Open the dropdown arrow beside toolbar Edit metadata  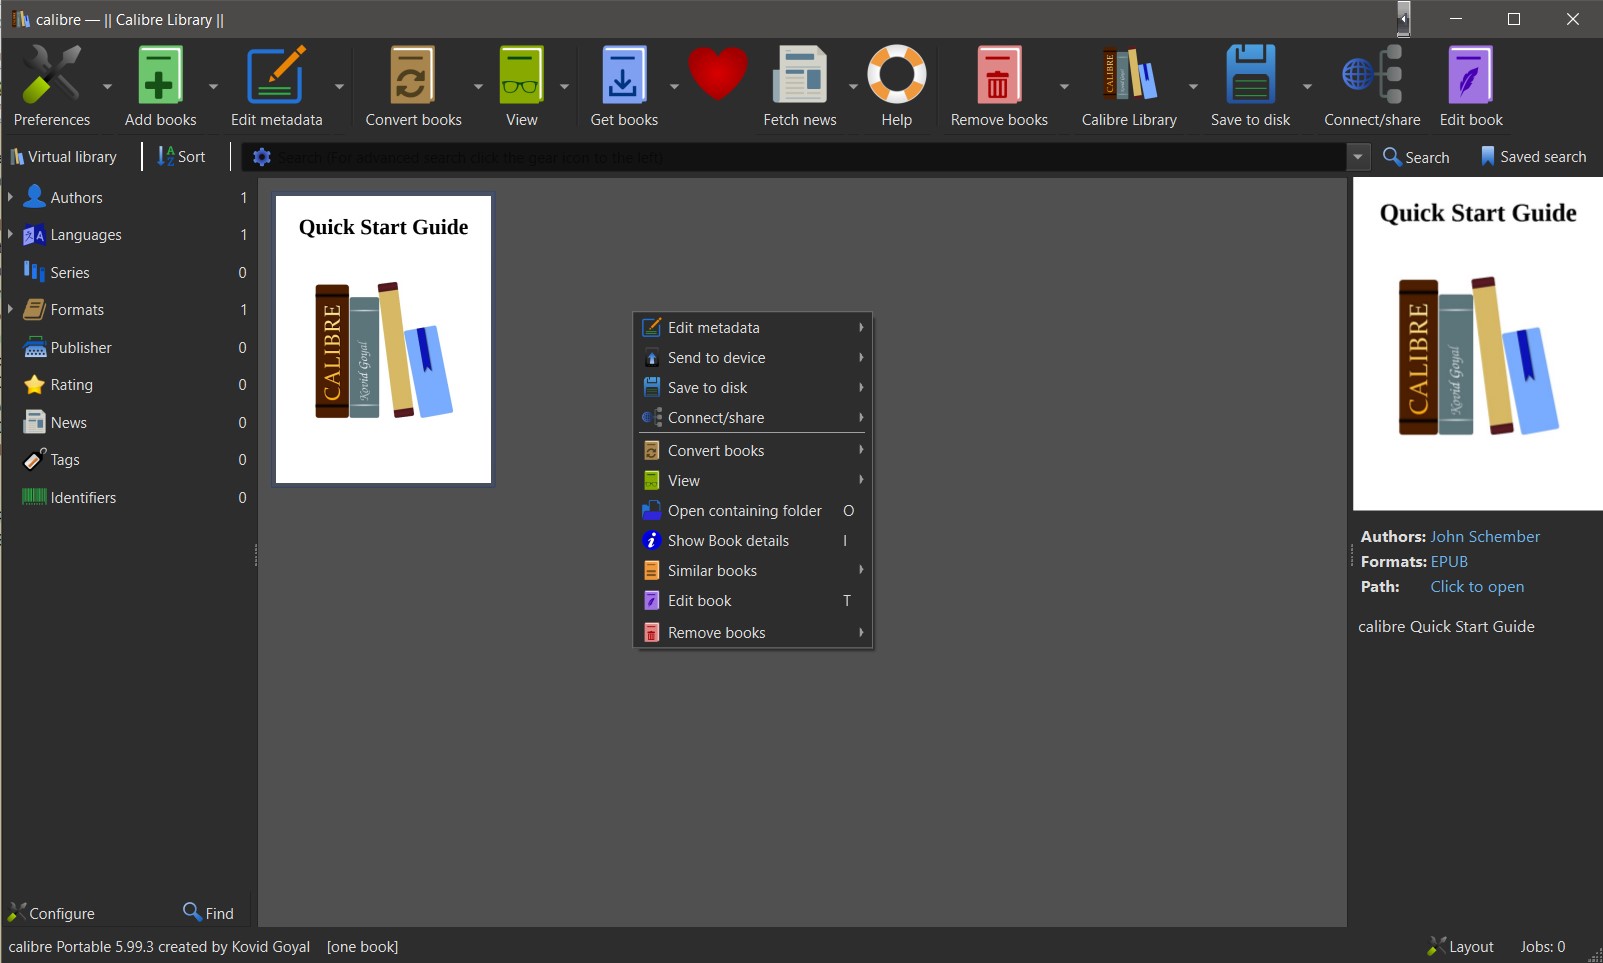pos(339,87)
